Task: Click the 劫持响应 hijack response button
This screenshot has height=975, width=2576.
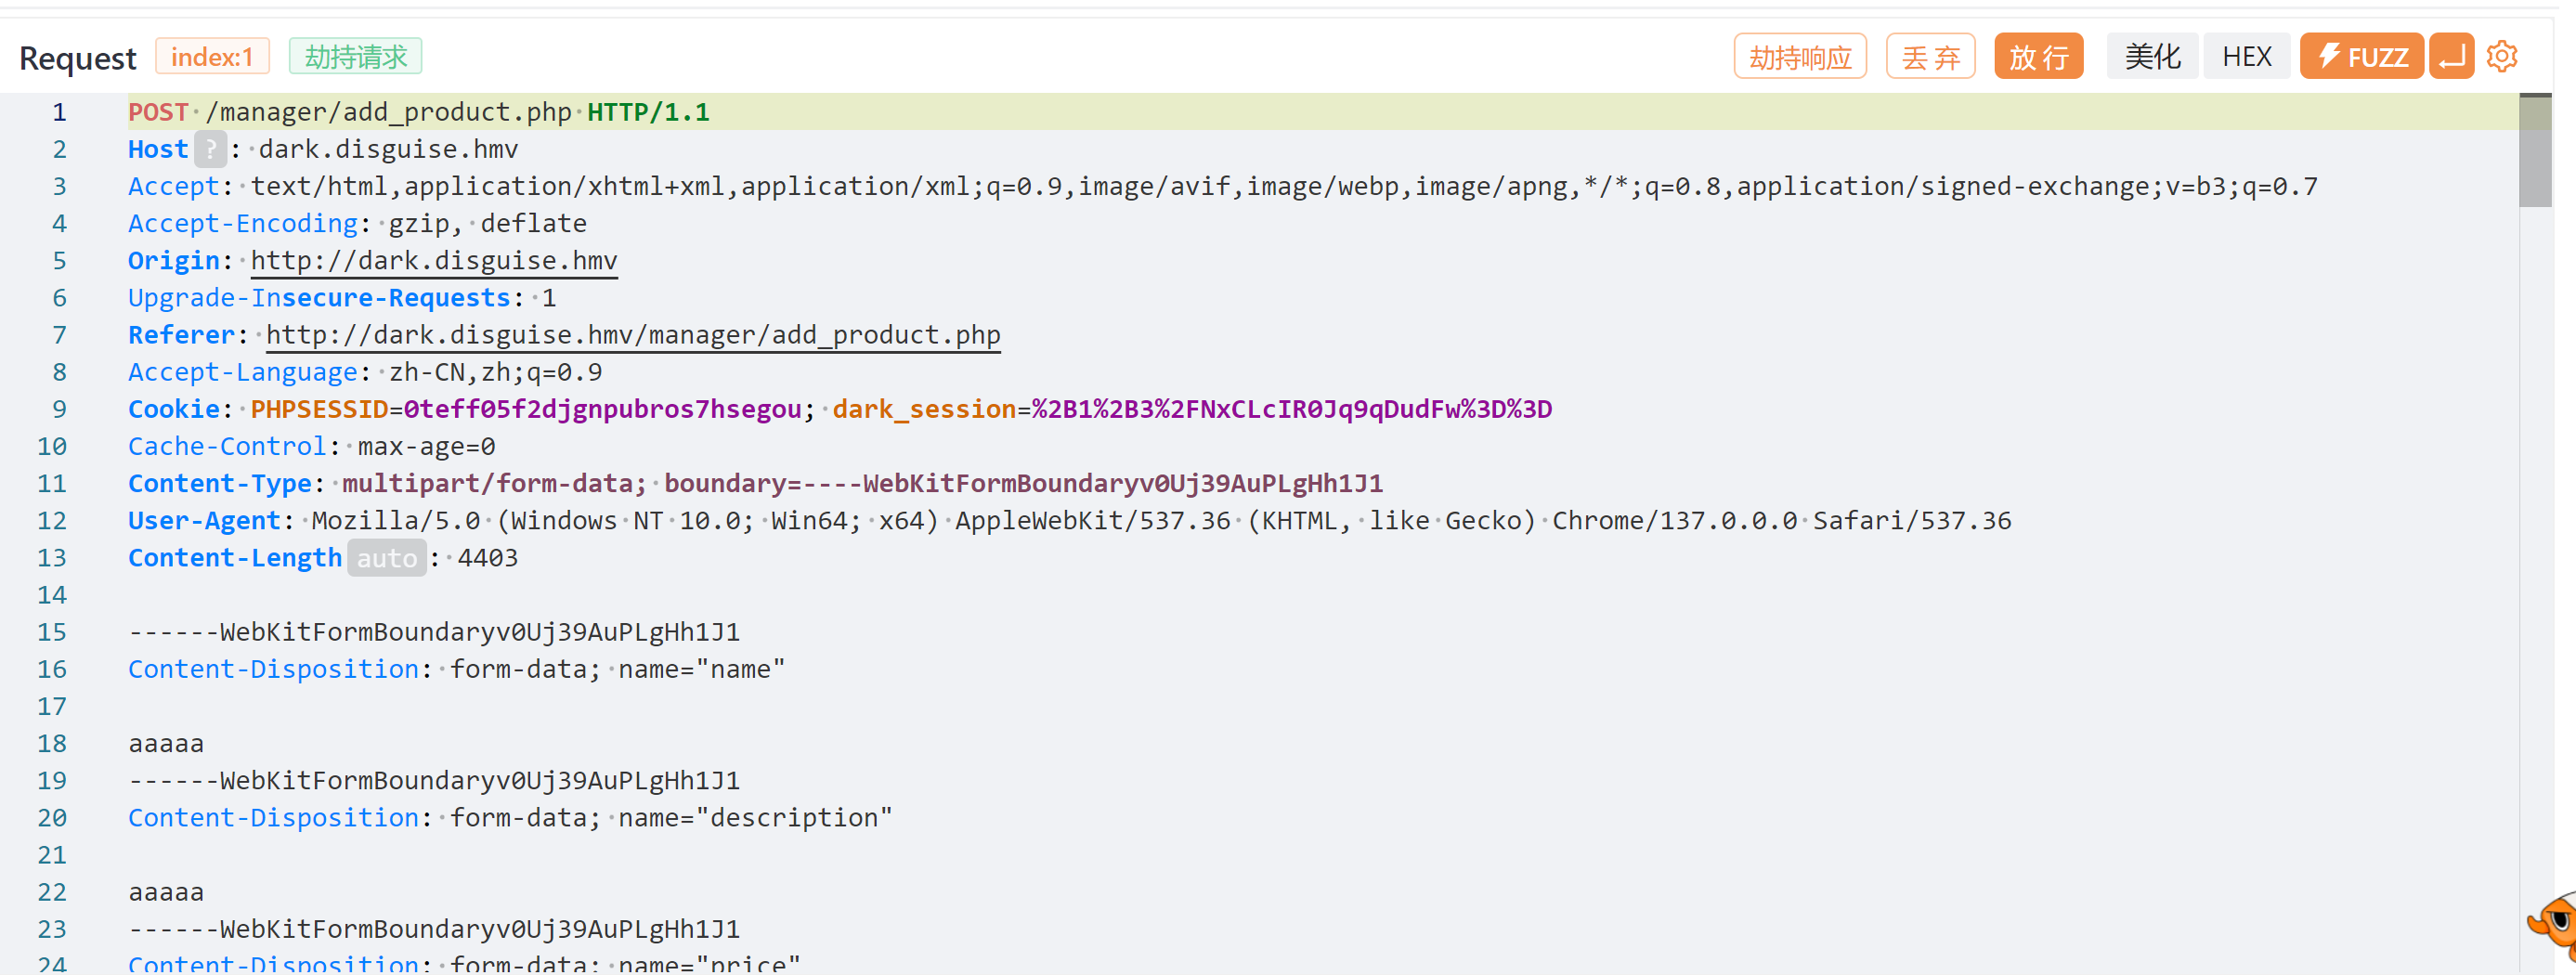Action: click(1800, 56)
